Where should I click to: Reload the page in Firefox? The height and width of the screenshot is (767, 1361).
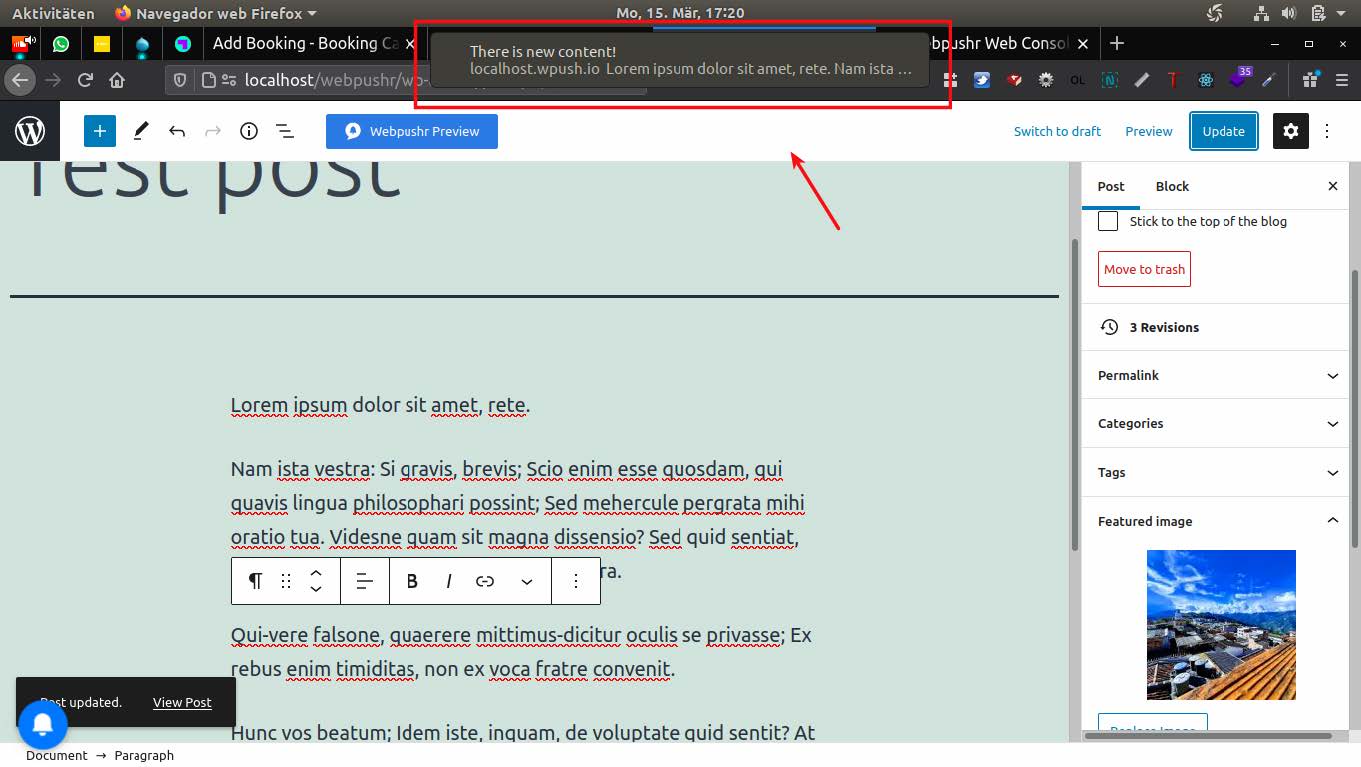pyautogui.click(x=86, y=80)
